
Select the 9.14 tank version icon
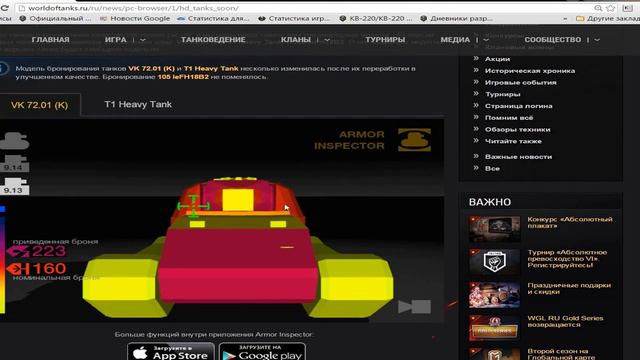click(x=14, y=164)
